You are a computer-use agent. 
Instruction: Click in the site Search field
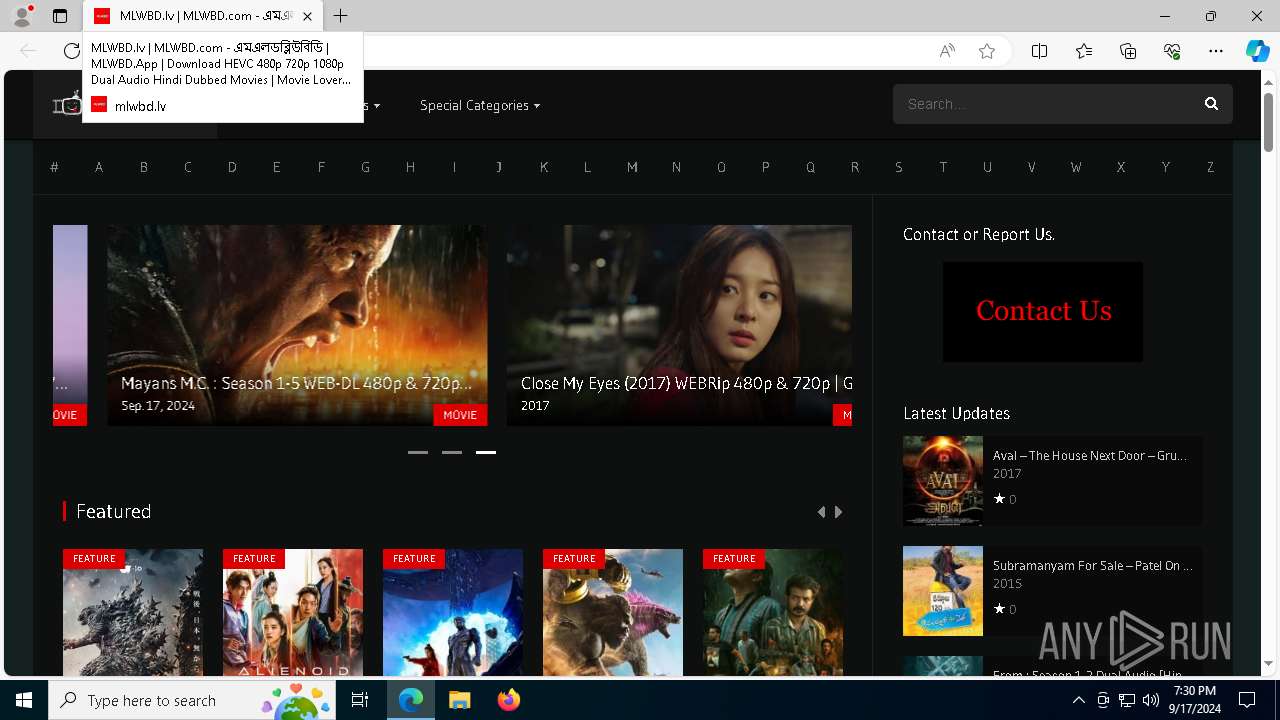point(1045,104)
